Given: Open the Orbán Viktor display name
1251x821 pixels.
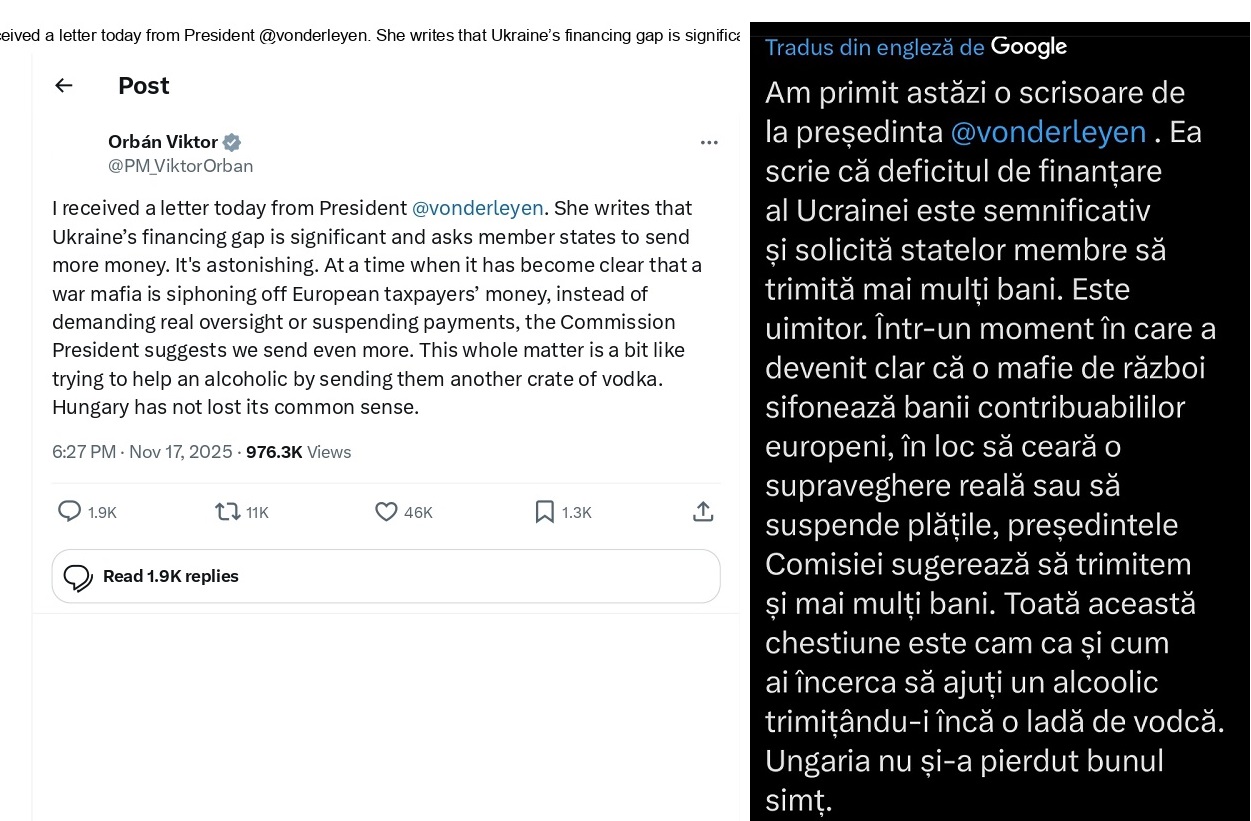Looking at the screenshot, I should click(x=162, y=142).
